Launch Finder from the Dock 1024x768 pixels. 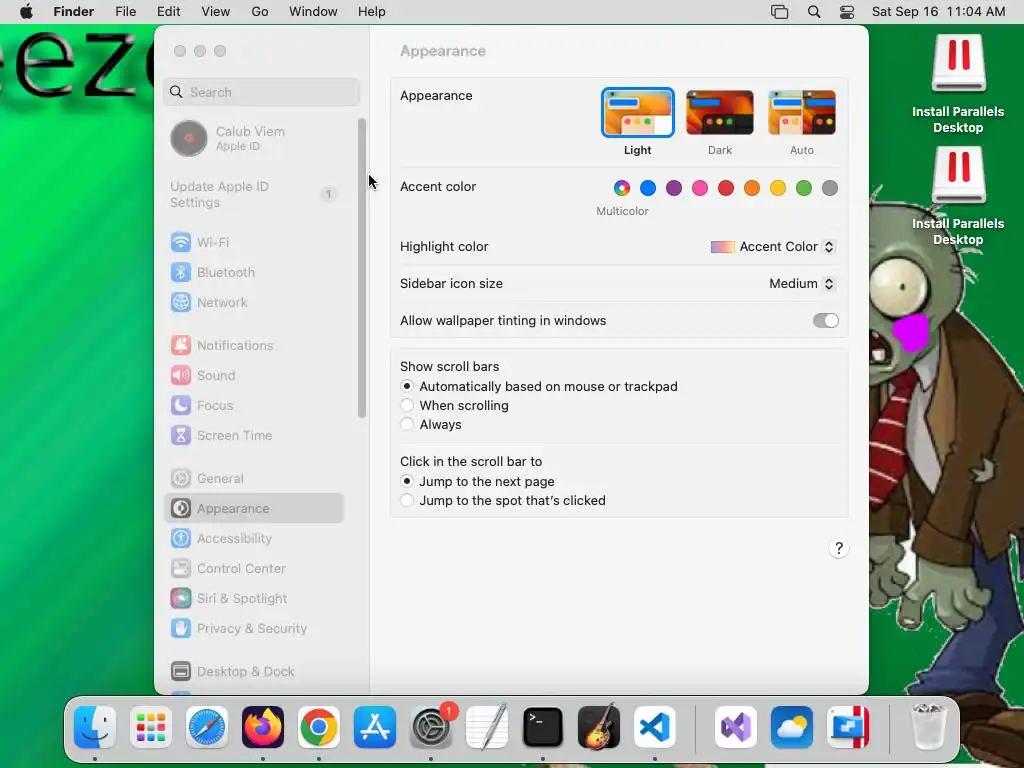(x=95, y=727)
